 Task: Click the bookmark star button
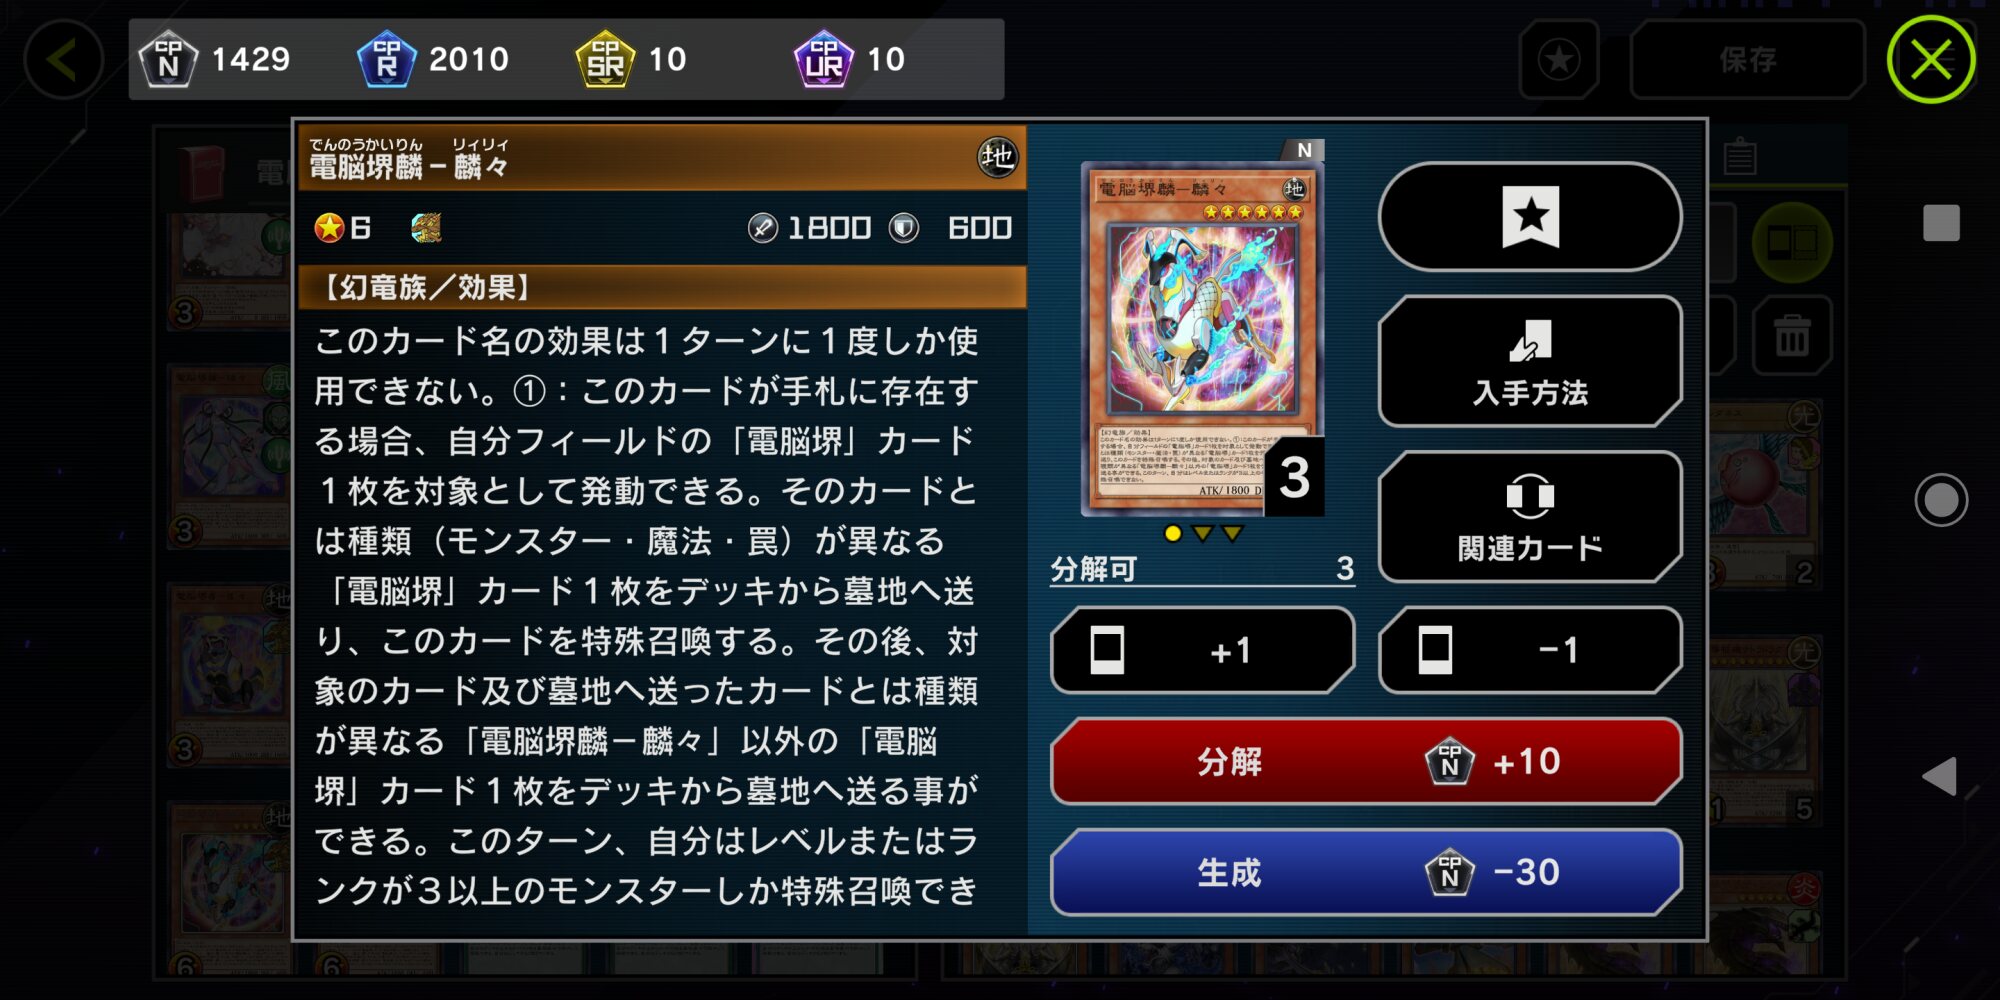(1530, 216)
